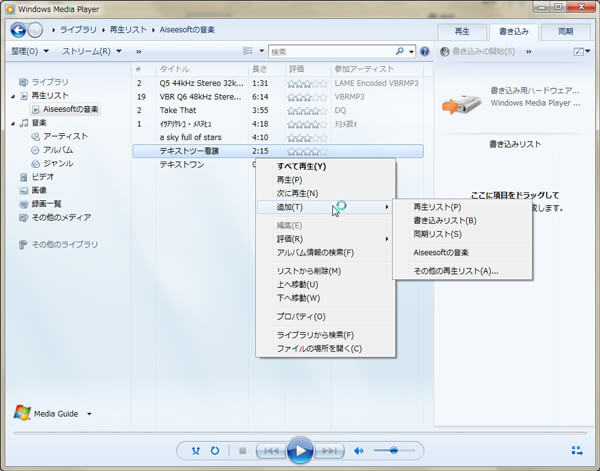The width and height of the screenshot is (600, 471).
Task: Open 評価(R) submenu
Action: (x=325, y=239)
